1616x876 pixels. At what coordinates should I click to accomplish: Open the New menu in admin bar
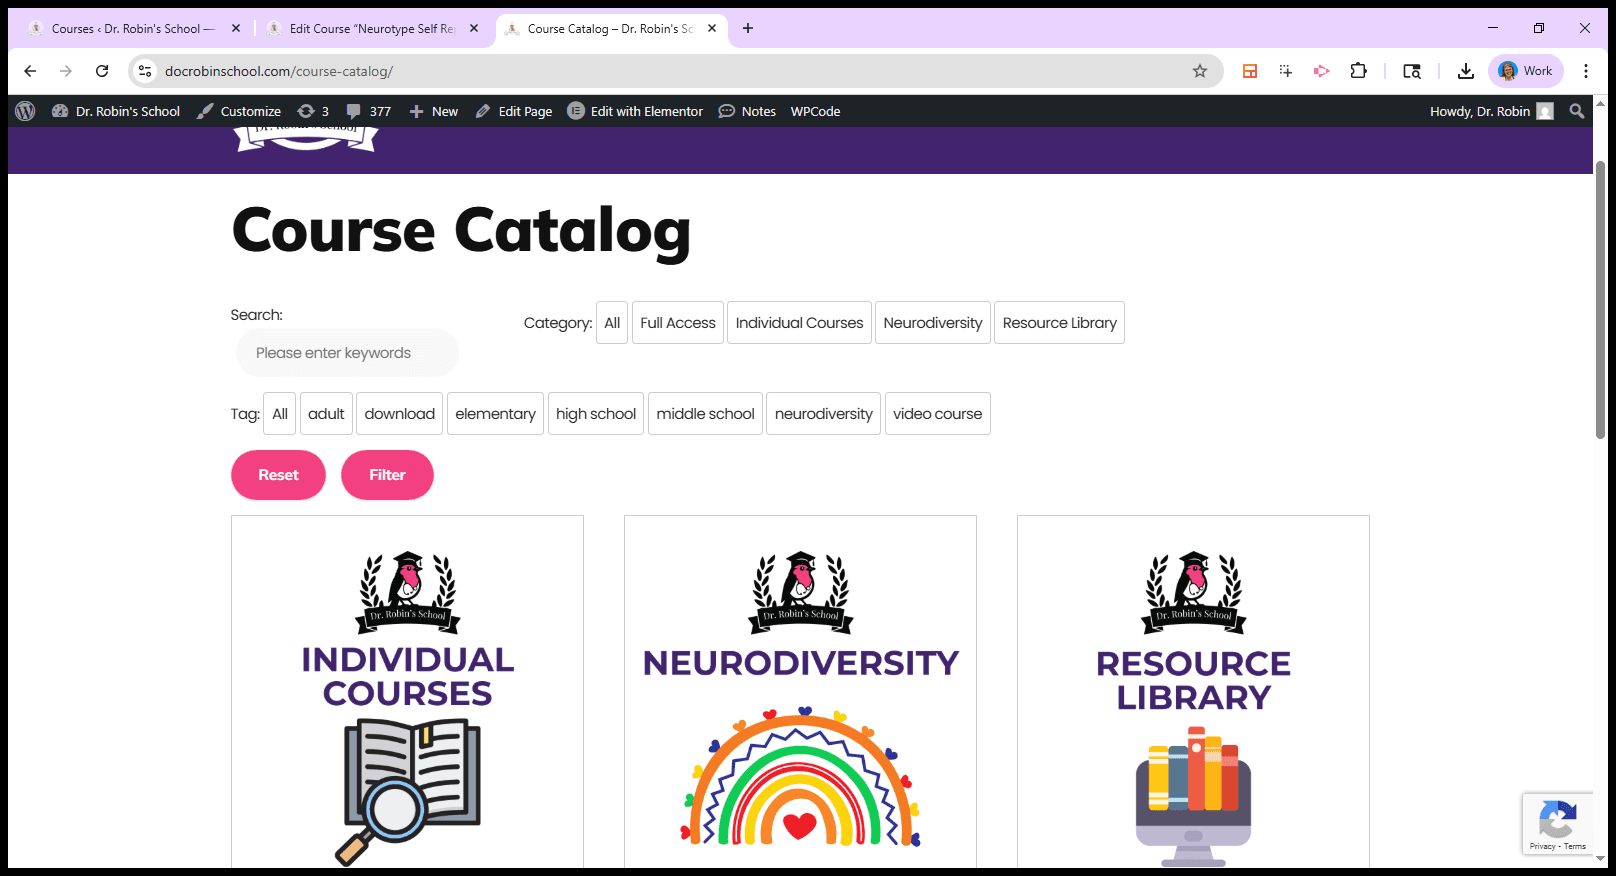pos(434,111)
